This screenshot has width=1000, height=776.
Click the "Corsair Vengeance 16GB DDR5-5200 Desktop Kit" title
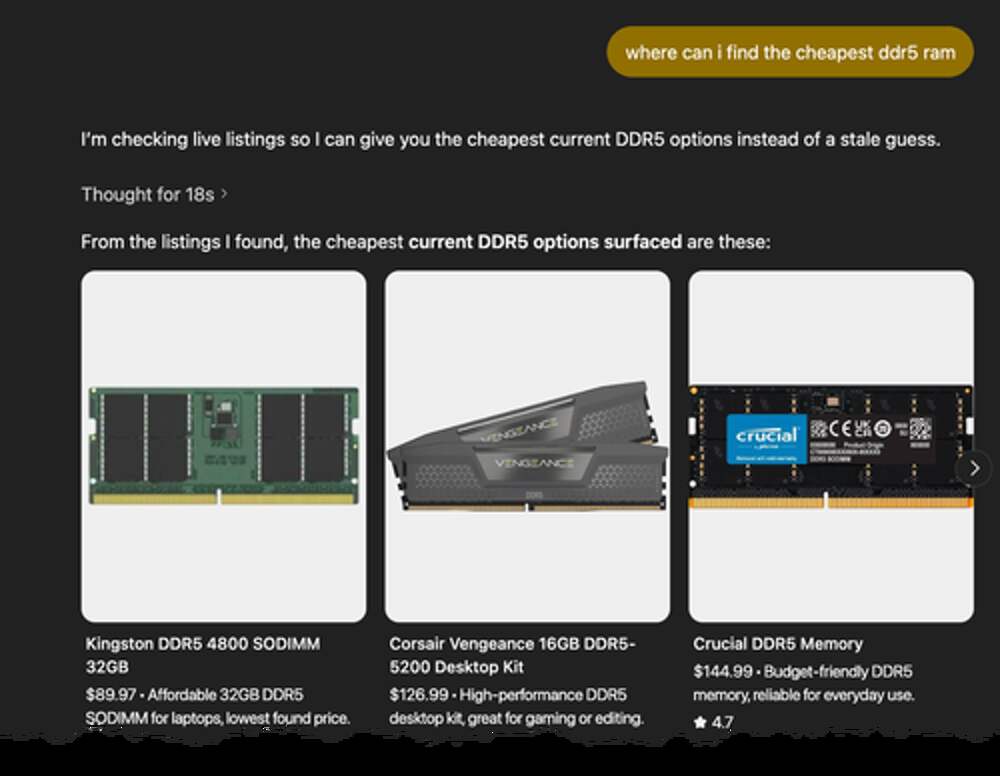(x=512, y=655)
